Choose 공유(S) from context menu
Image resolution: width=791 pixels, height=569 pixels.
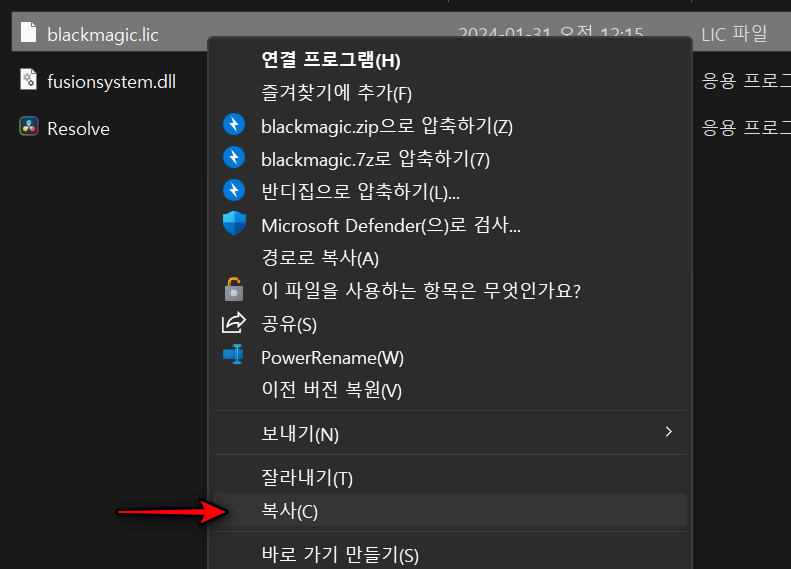pyautogui.click(x=450, y=324)
